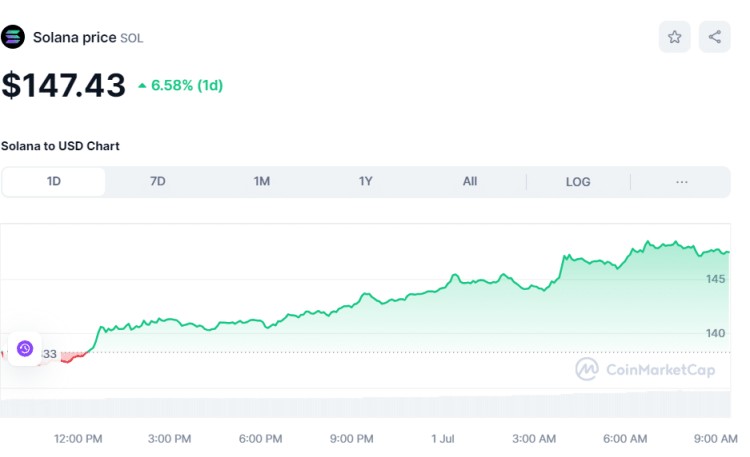Open more chart options ellipsis menu
Image resolution: width=750 pixels, height=457 pixels.
pyautogui.click(x=682, y=182)
